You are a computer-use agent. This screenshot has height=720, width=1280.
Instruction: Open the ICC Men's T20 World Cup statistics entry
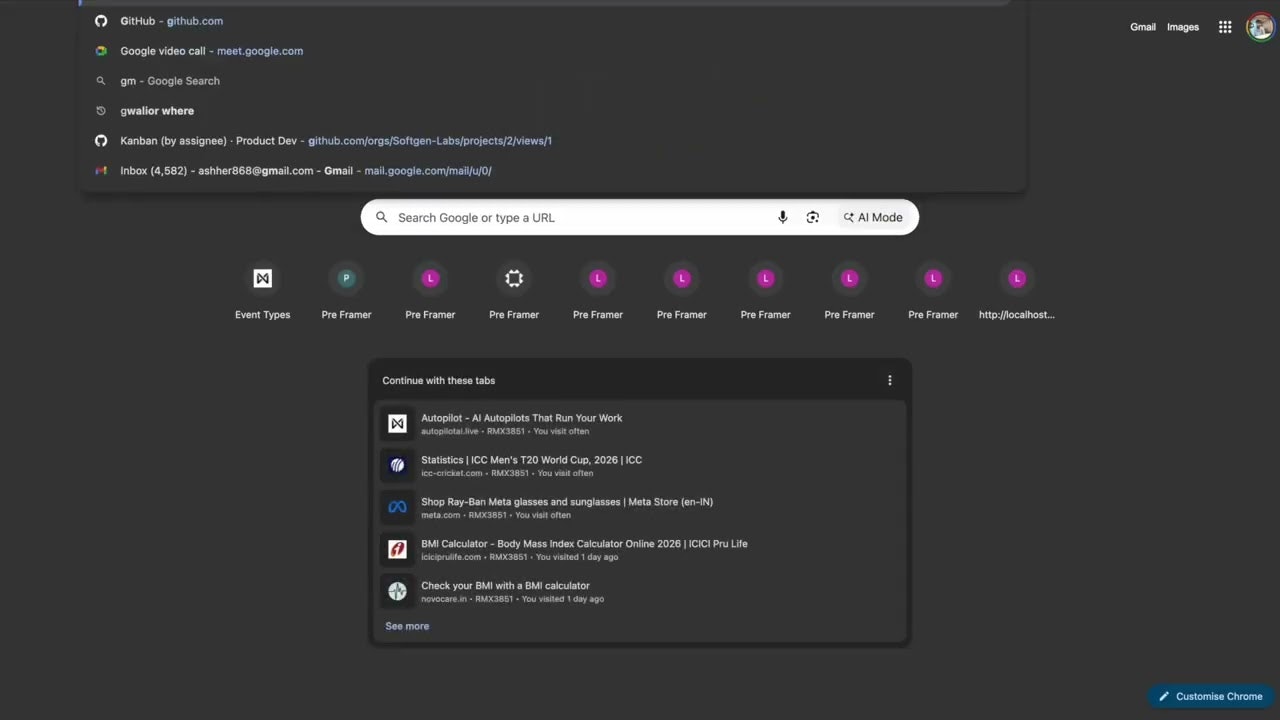tap(640, 466)
